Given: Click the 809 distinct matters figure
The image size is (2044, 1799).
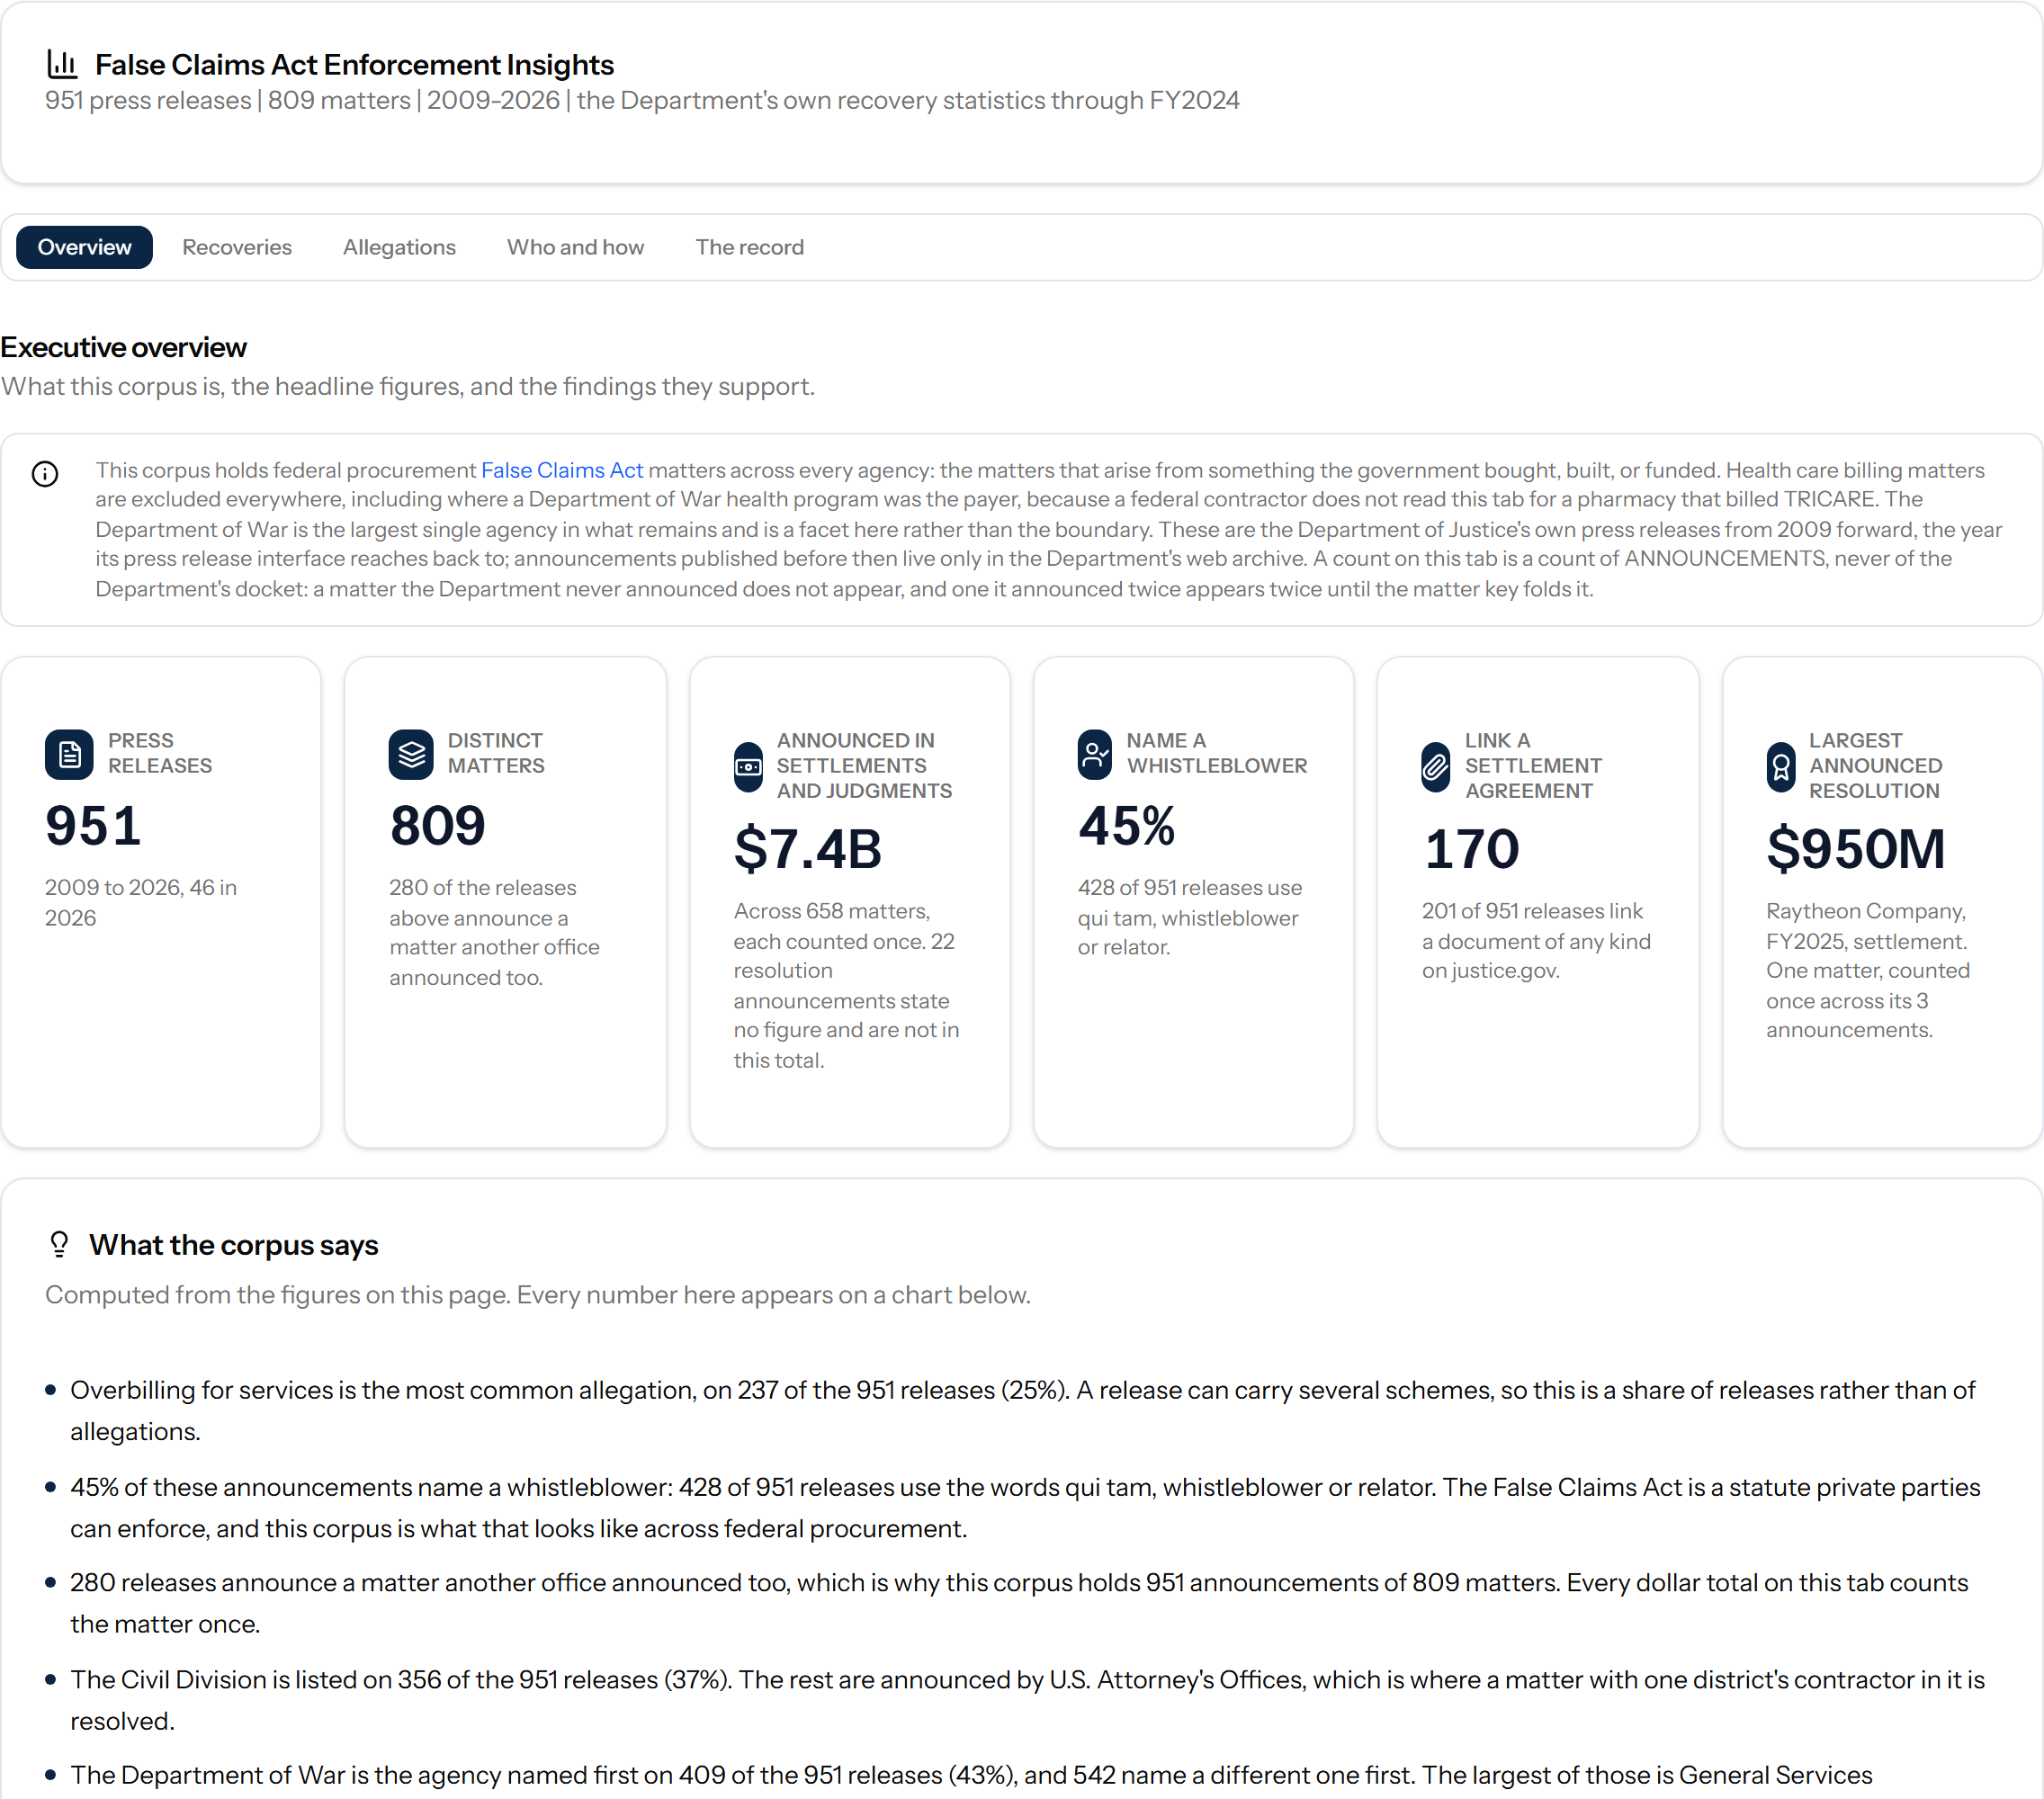Looking at the screenshot, I should coord(437,826).
